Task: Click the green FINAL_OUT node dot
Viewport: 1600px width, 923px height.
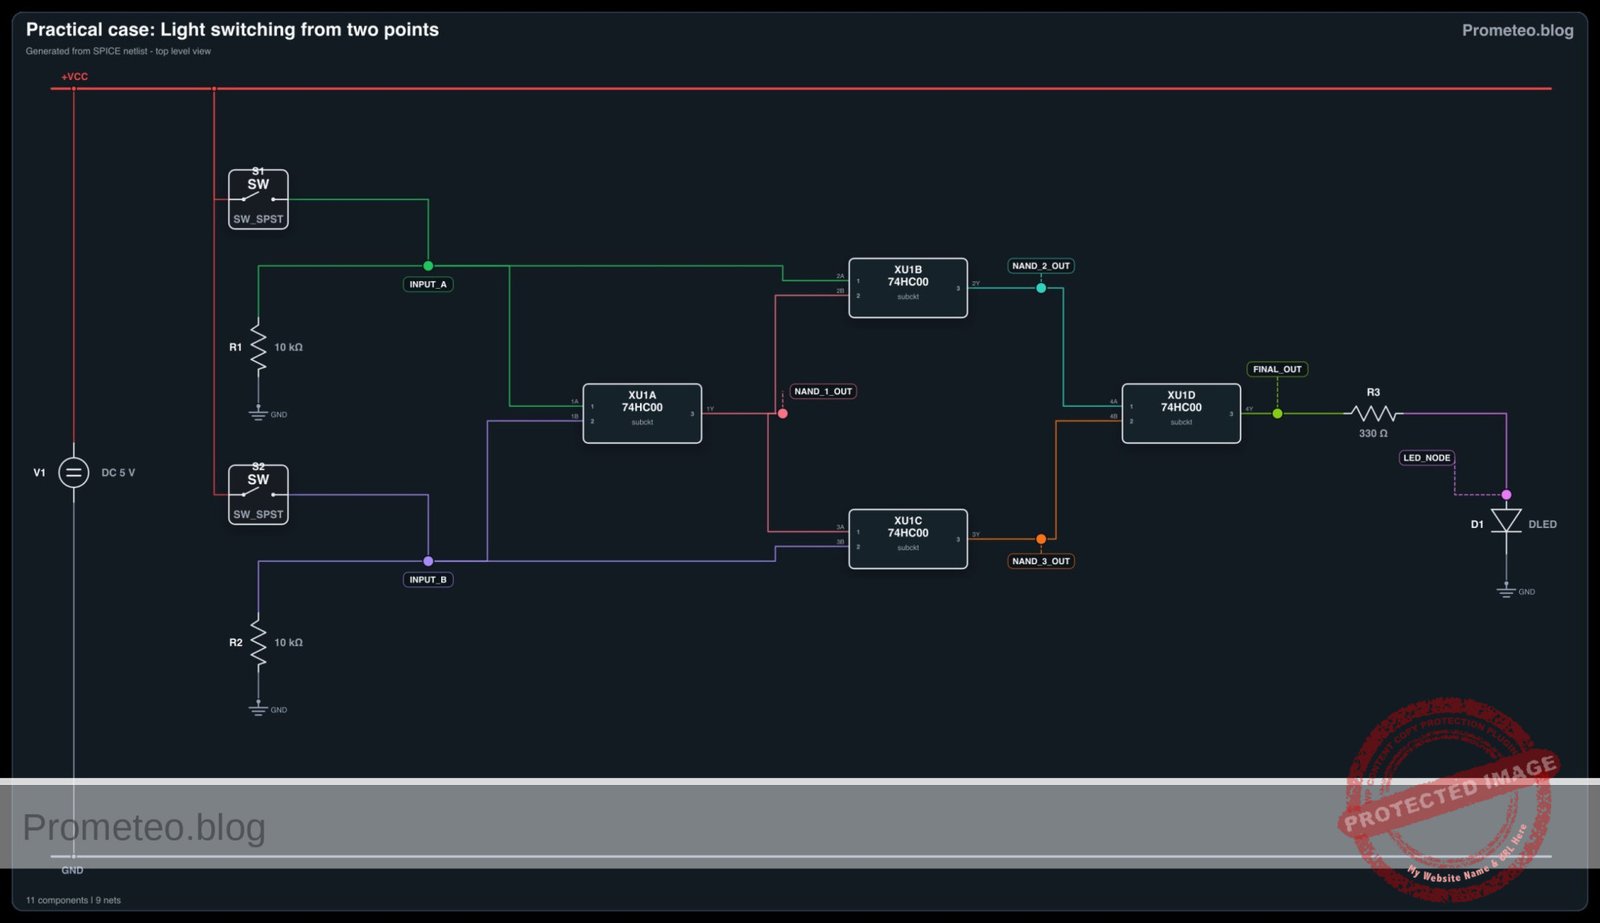Action: 1277,413
